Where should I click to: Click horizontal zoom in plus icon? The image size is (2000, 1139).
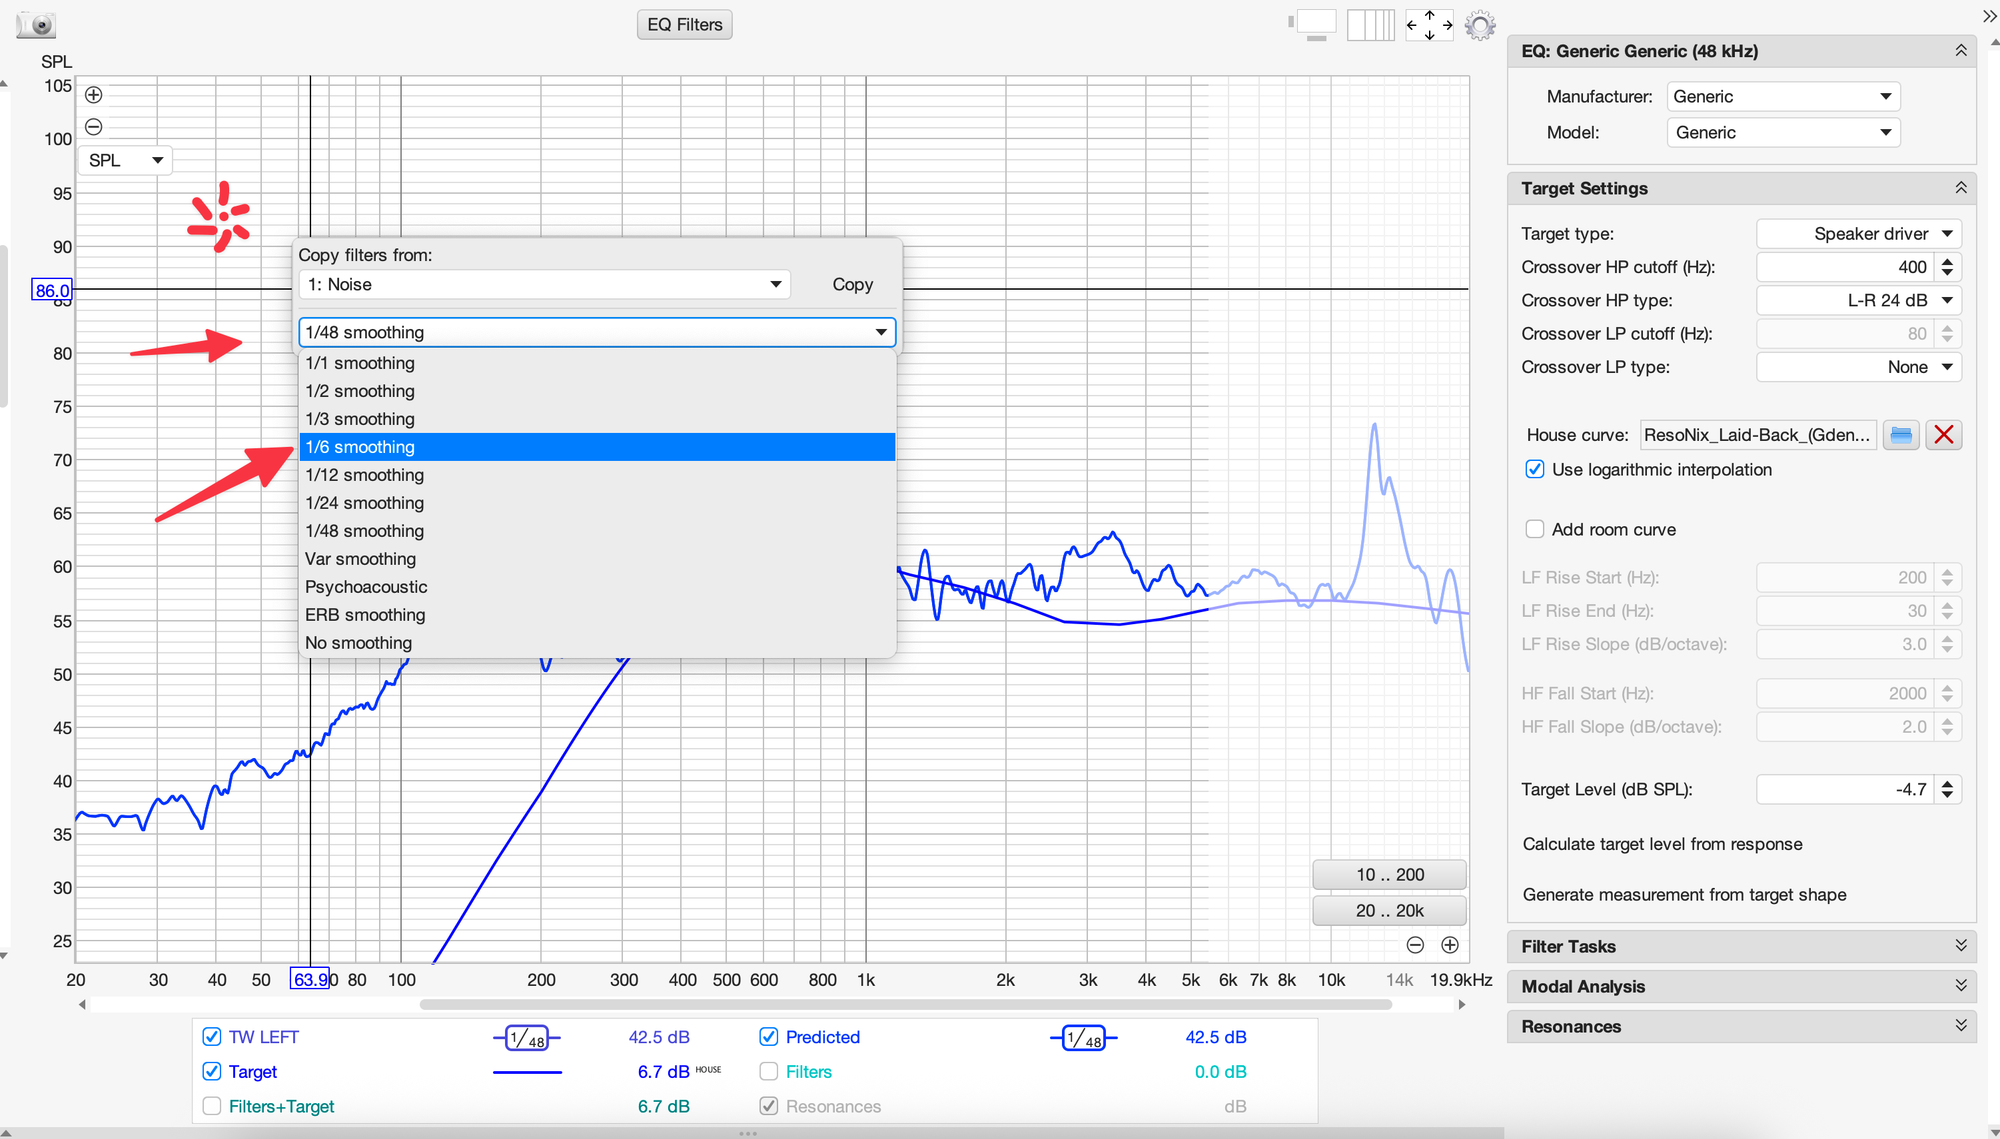coord(1450,945)
